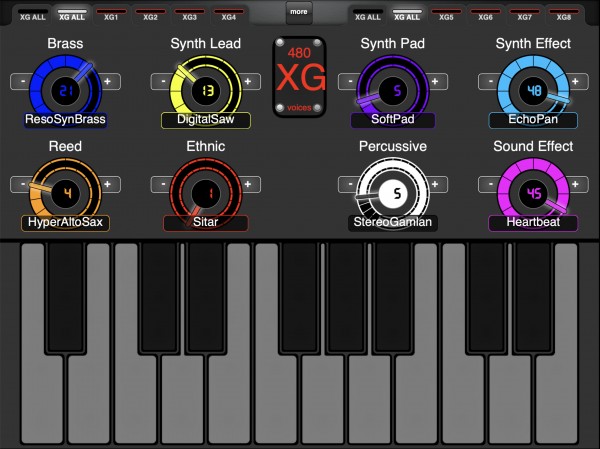Click the light blue Synth Effect dial
This screenshot has height=449, width=600.
(533, 91)
